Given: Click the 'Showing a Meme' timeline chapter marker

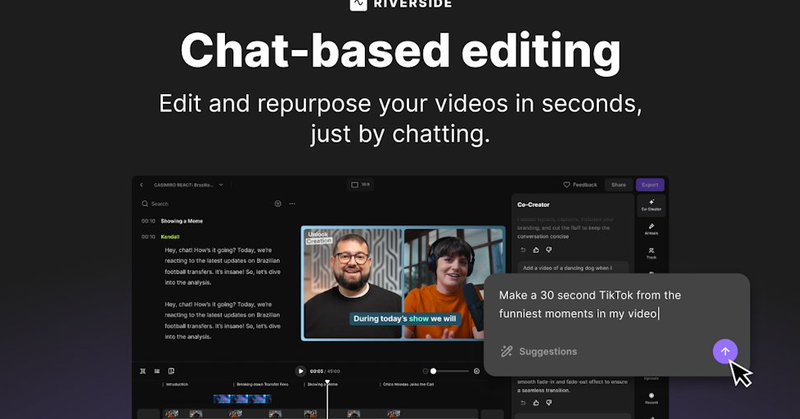Looking at the screenshot, I should [321, 384].
